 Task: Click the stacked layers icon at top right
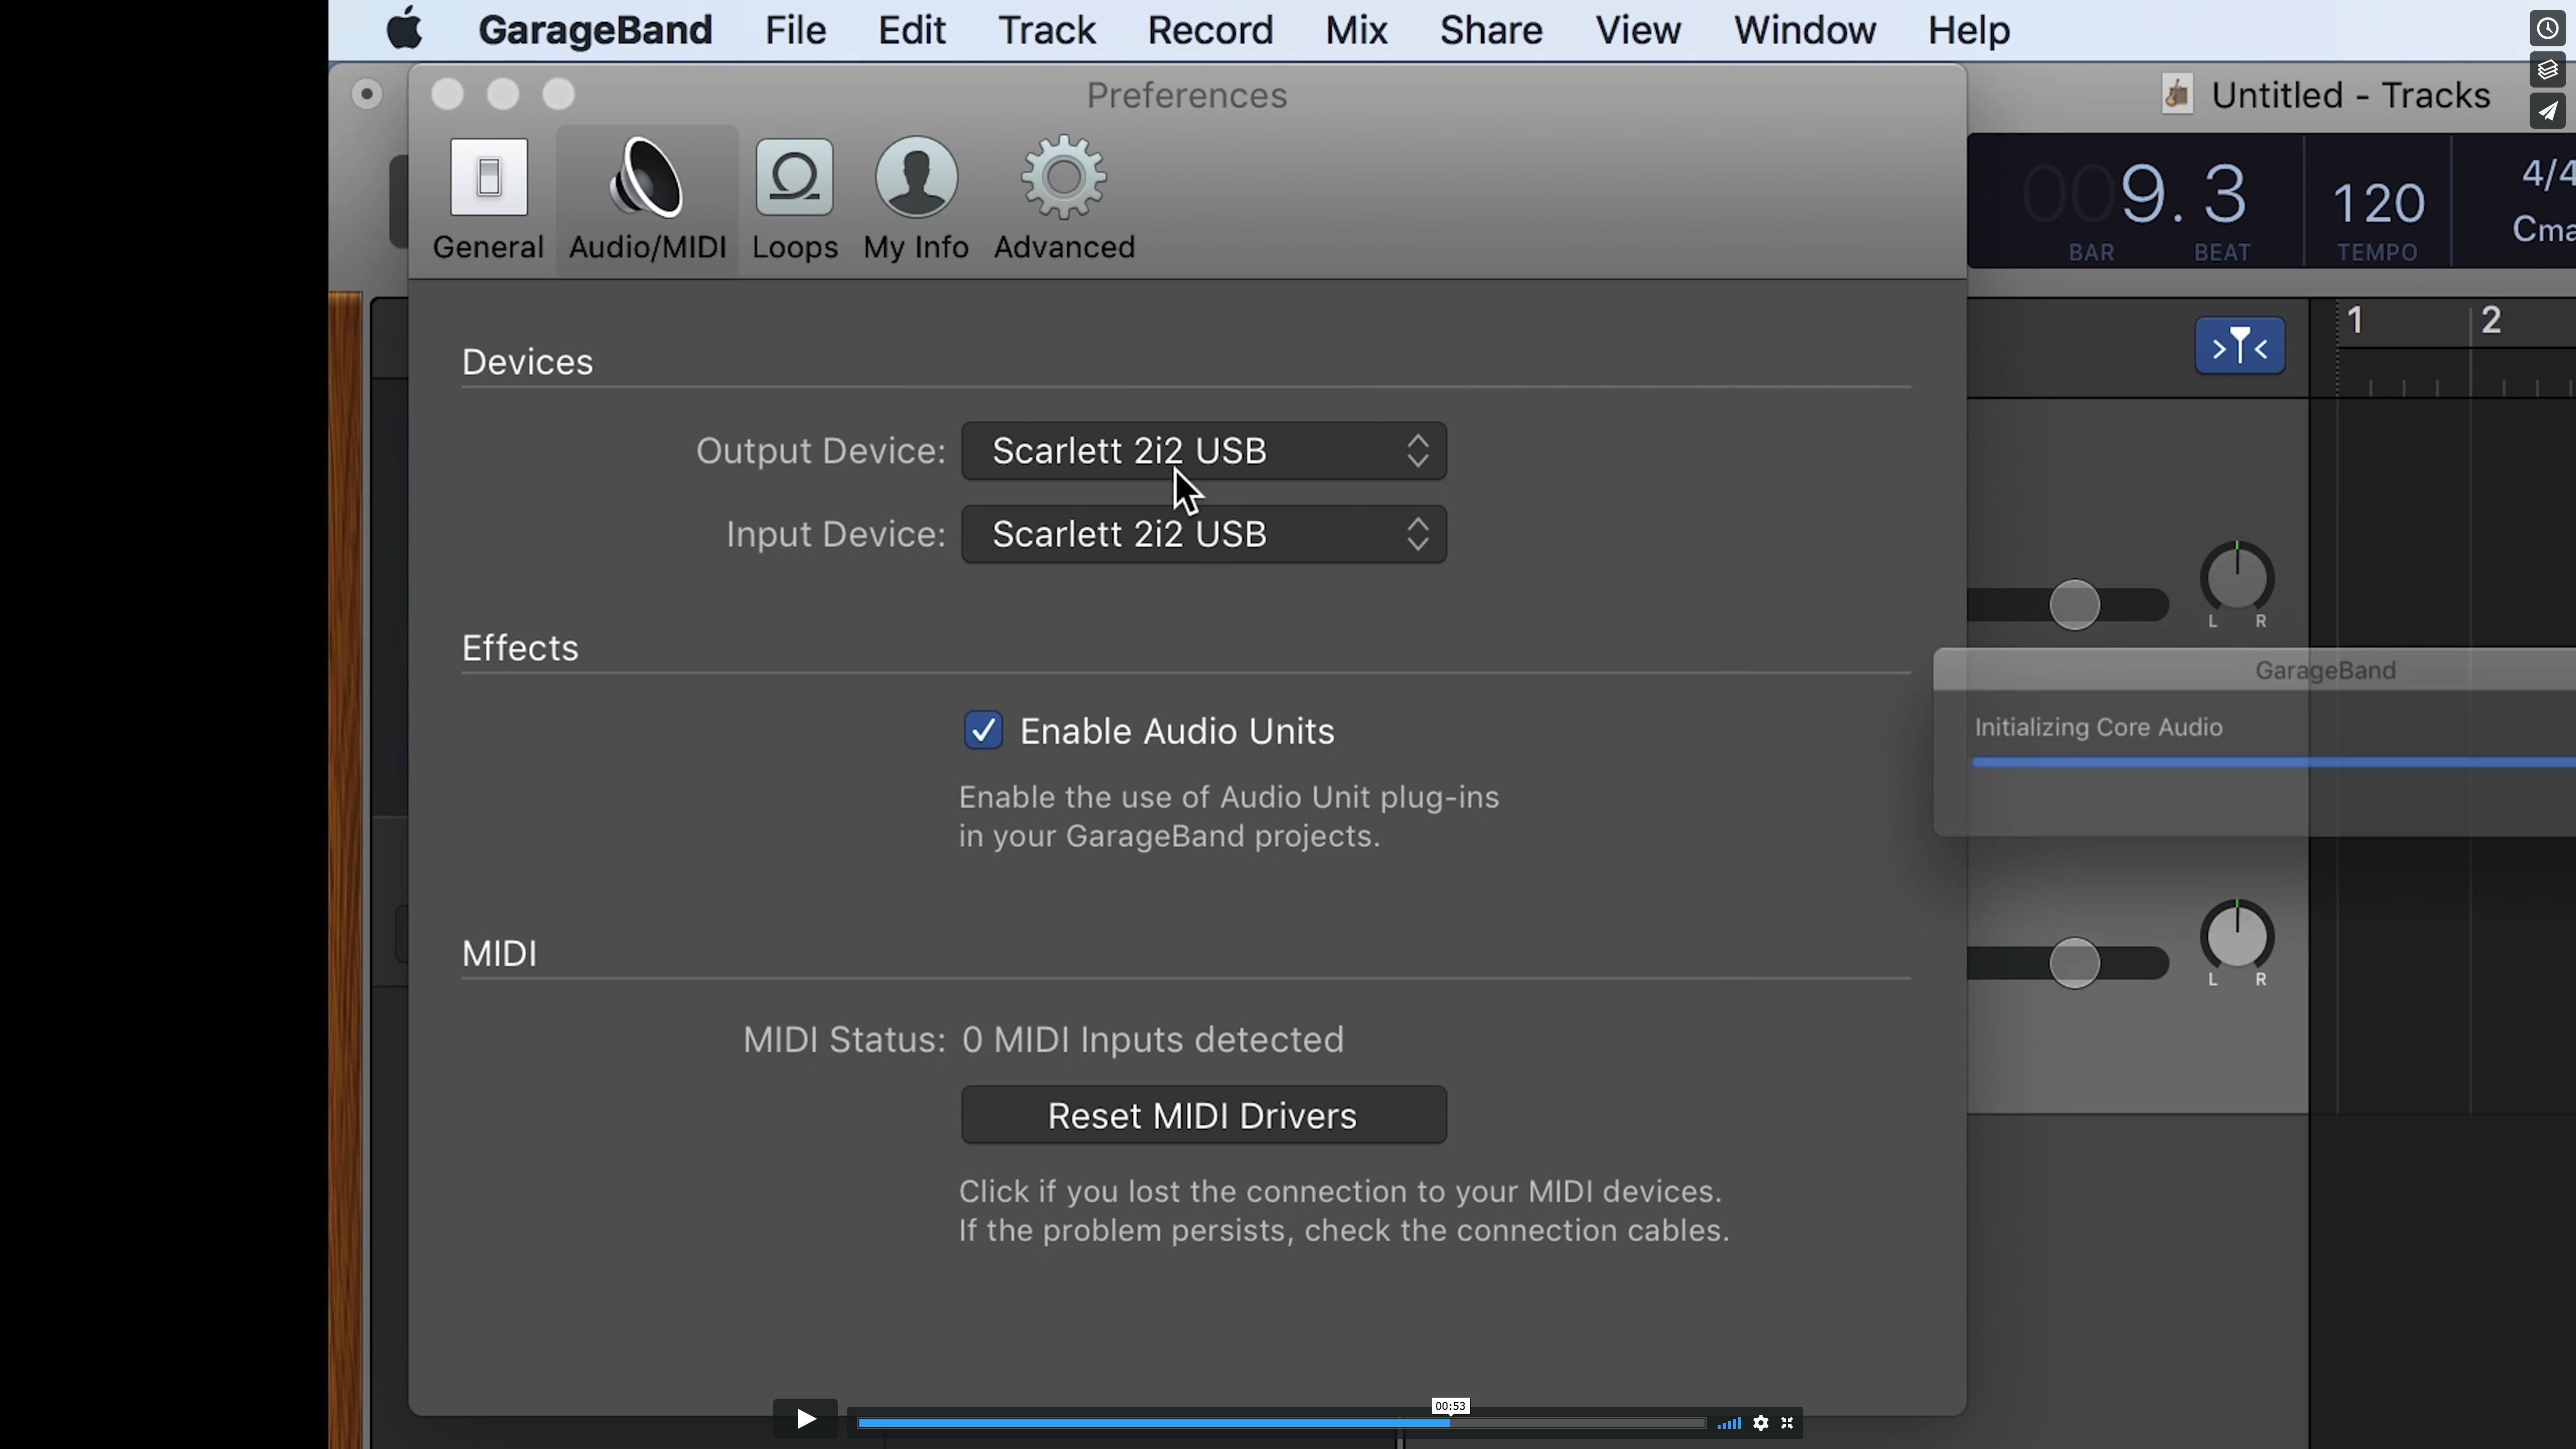[x=2548, y=70]
